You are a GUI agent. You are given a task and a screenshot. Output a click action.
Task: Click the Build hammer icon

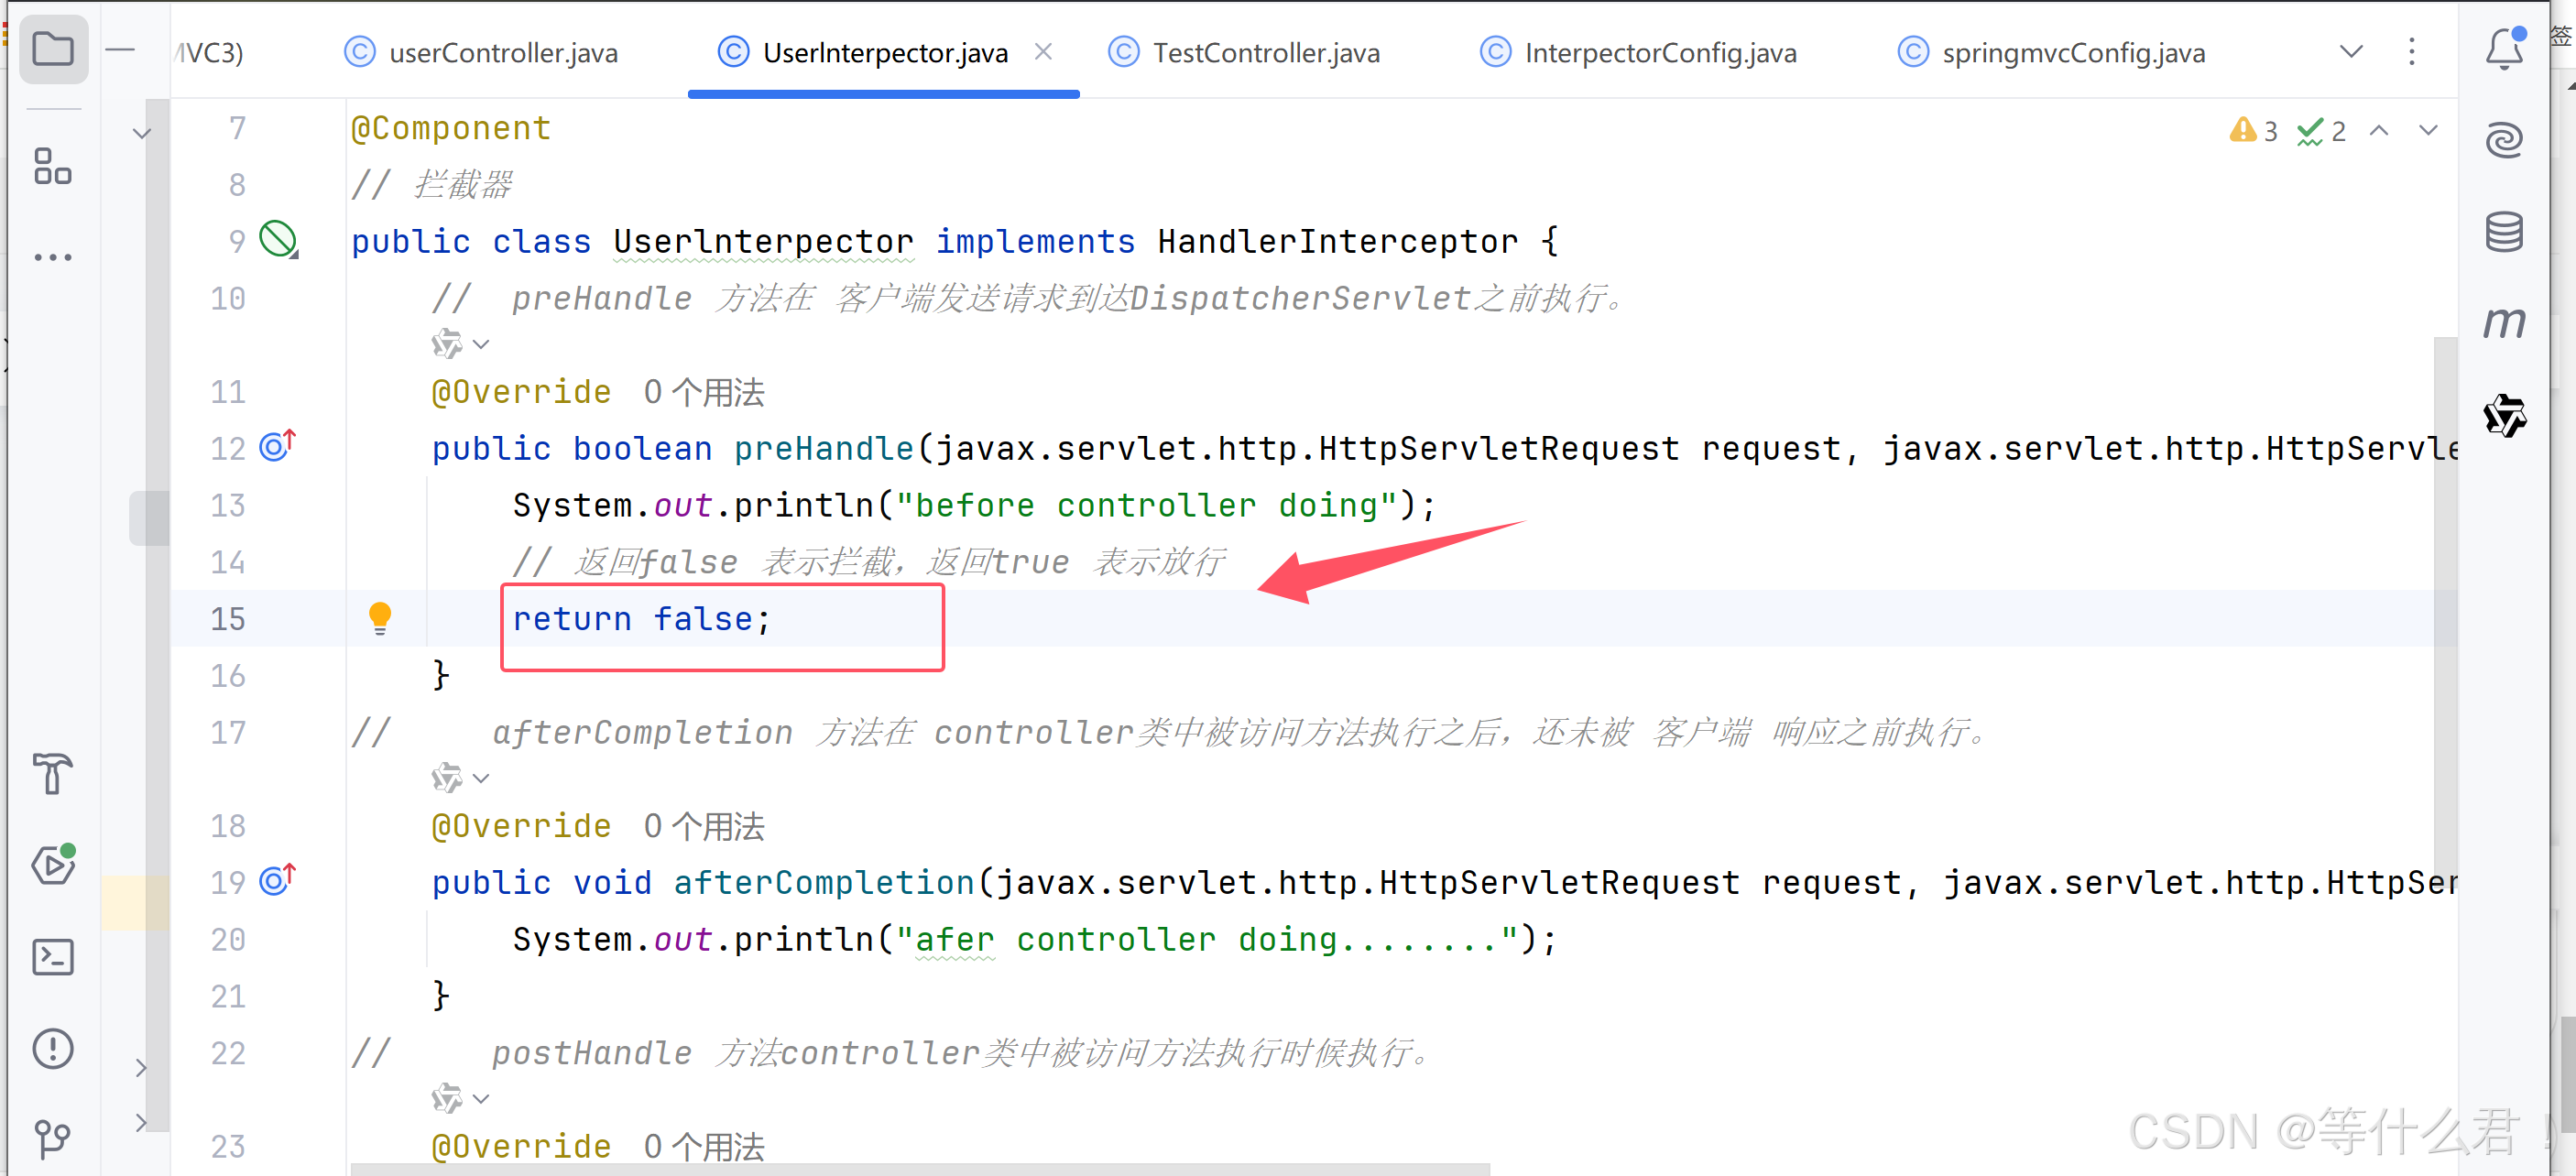tap(52, 773)
